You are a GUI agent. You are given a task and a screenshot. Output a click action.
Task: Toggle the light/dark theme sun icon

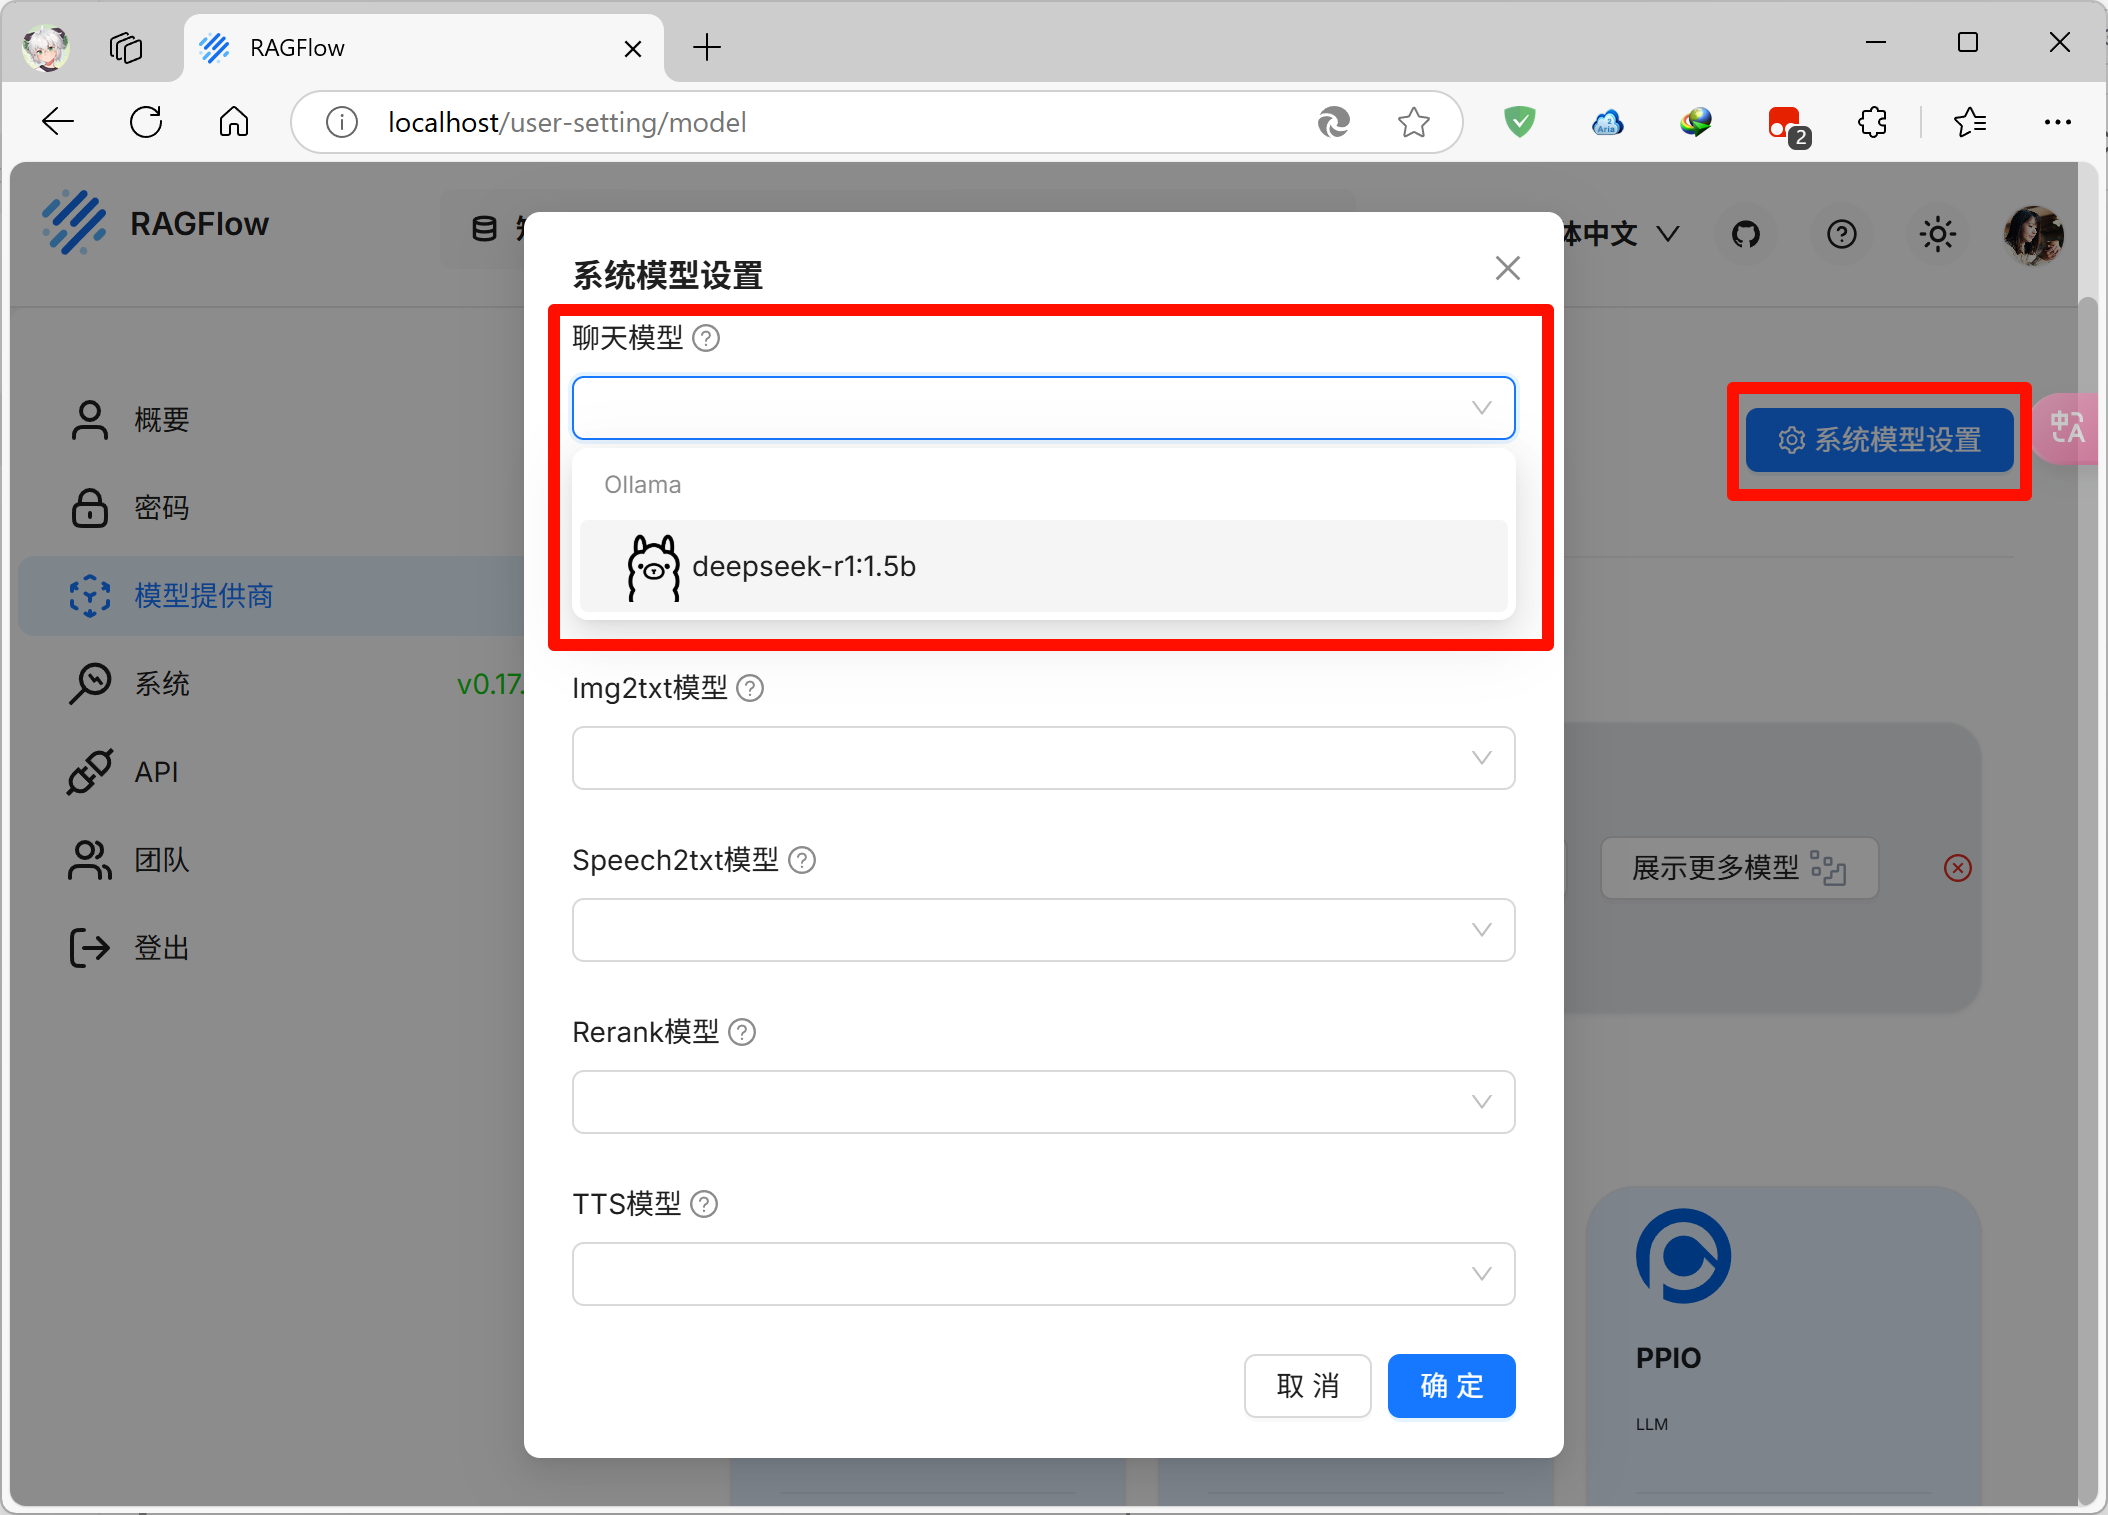pos(1937,235)
